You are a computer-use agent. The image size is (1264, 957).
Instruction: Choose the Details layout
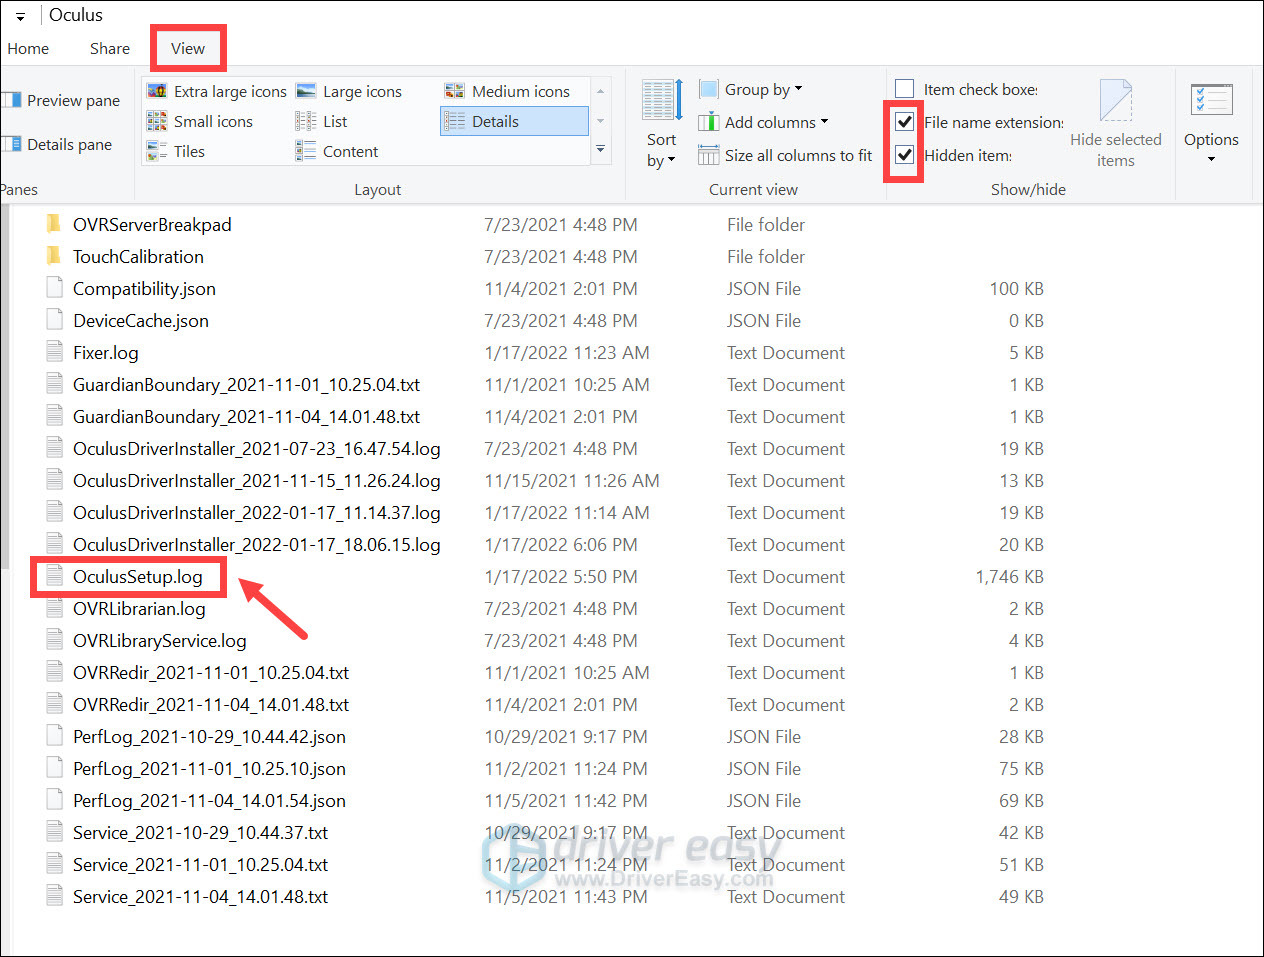pos(514,121)
